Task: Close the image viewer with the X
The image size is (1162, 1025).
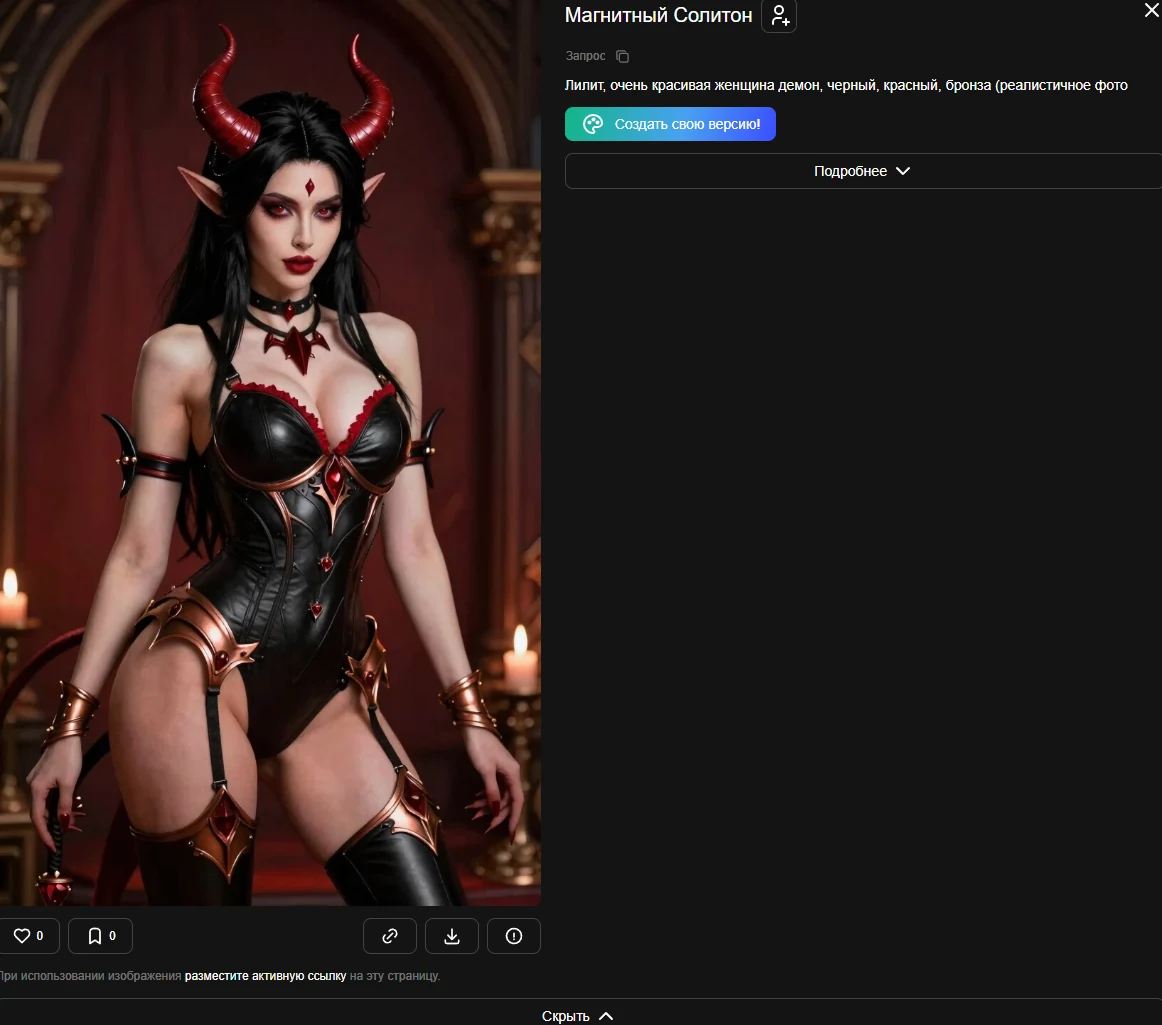Action: tap(1152, 10)
